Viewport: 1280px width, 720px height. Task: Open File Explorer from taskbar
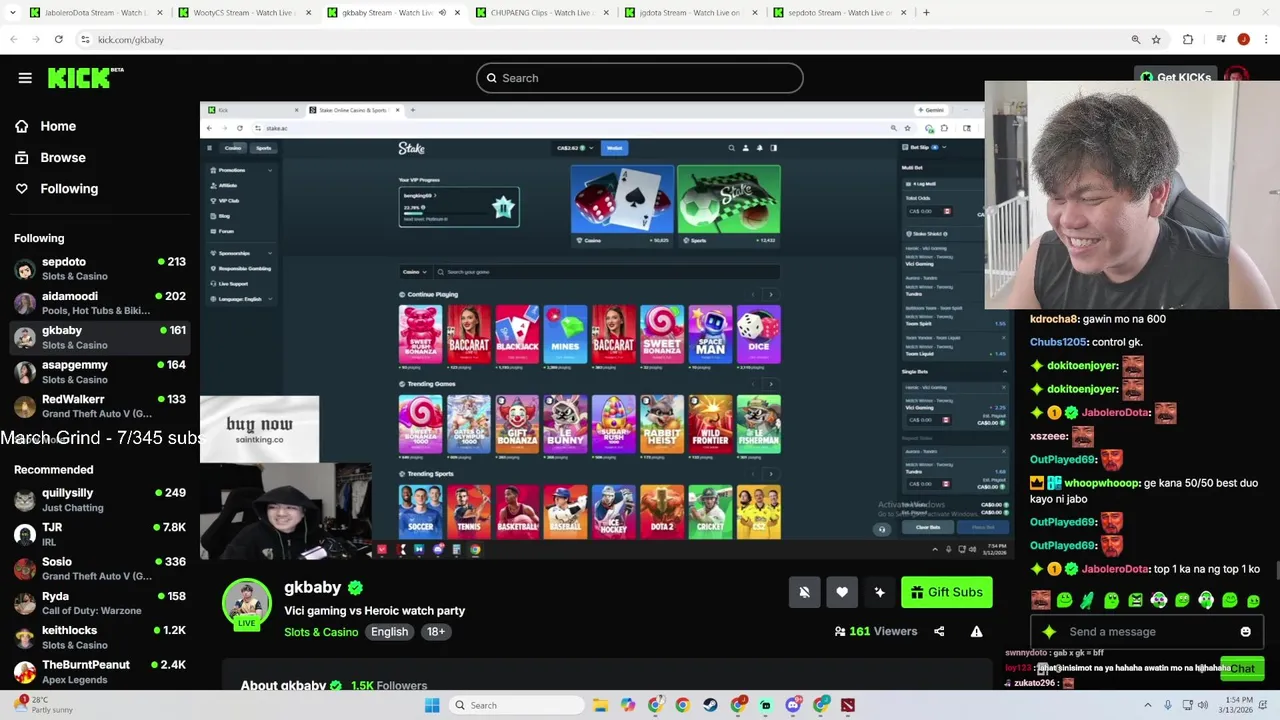click(x=600, y=705)
